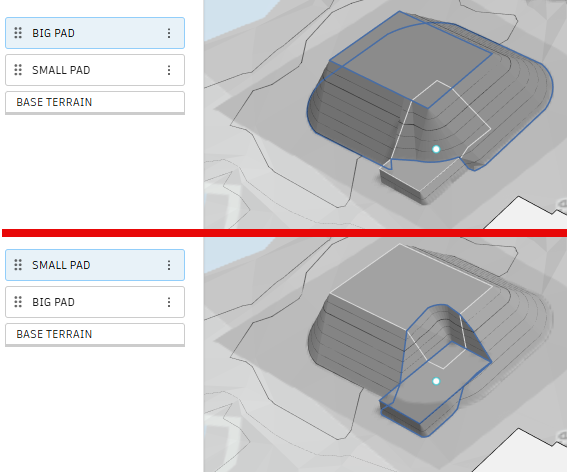The width and height of the screenshot is (567, 472).
Task: Select the unhighlighted SMALL PAD layer row
Action: coord(95,70)
